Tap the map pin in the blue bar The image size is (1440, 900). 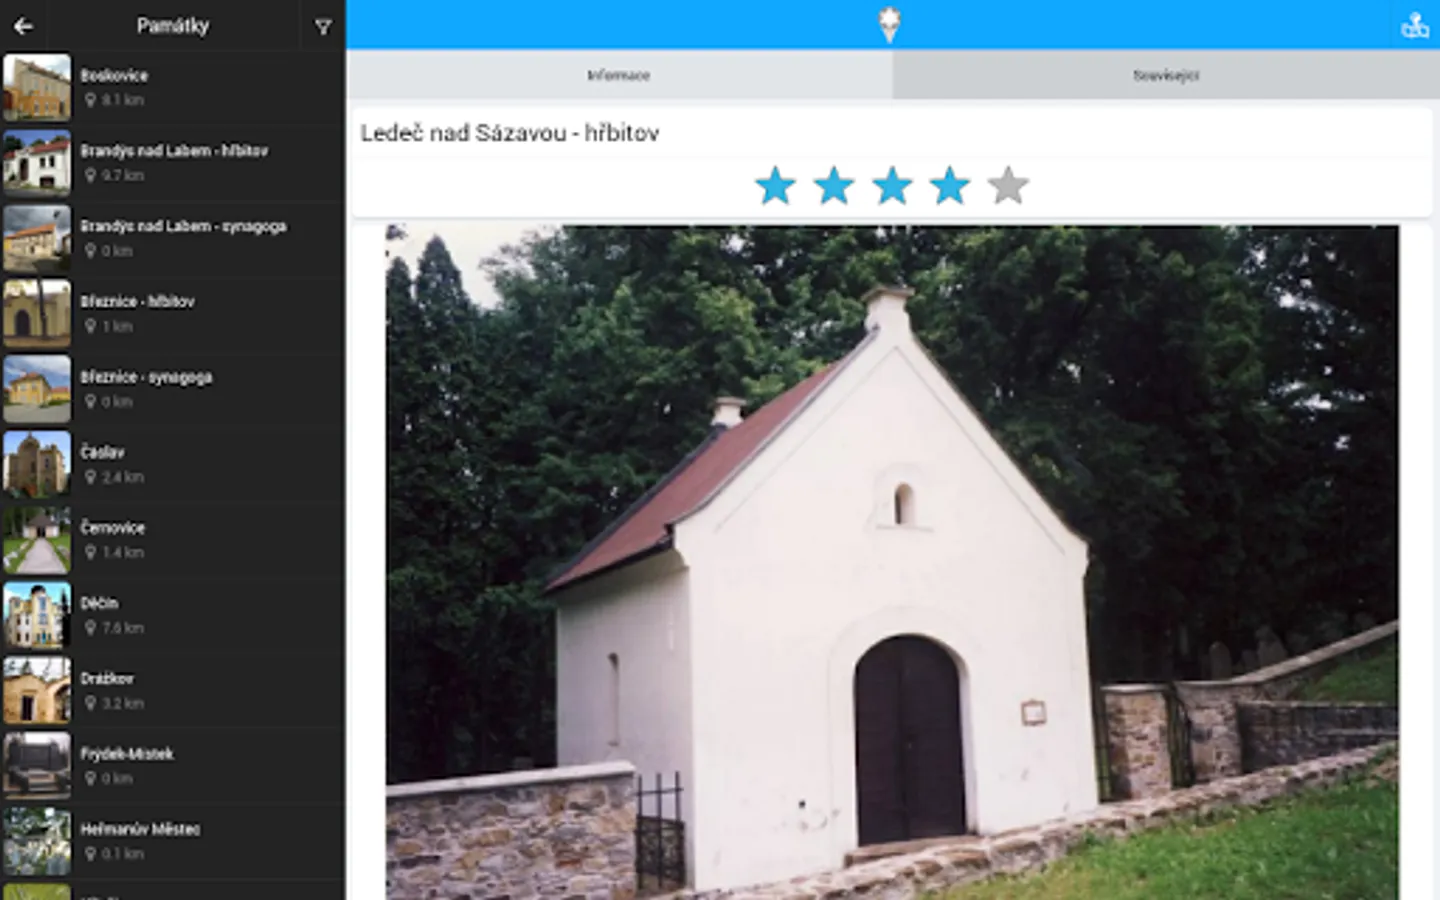889,25
